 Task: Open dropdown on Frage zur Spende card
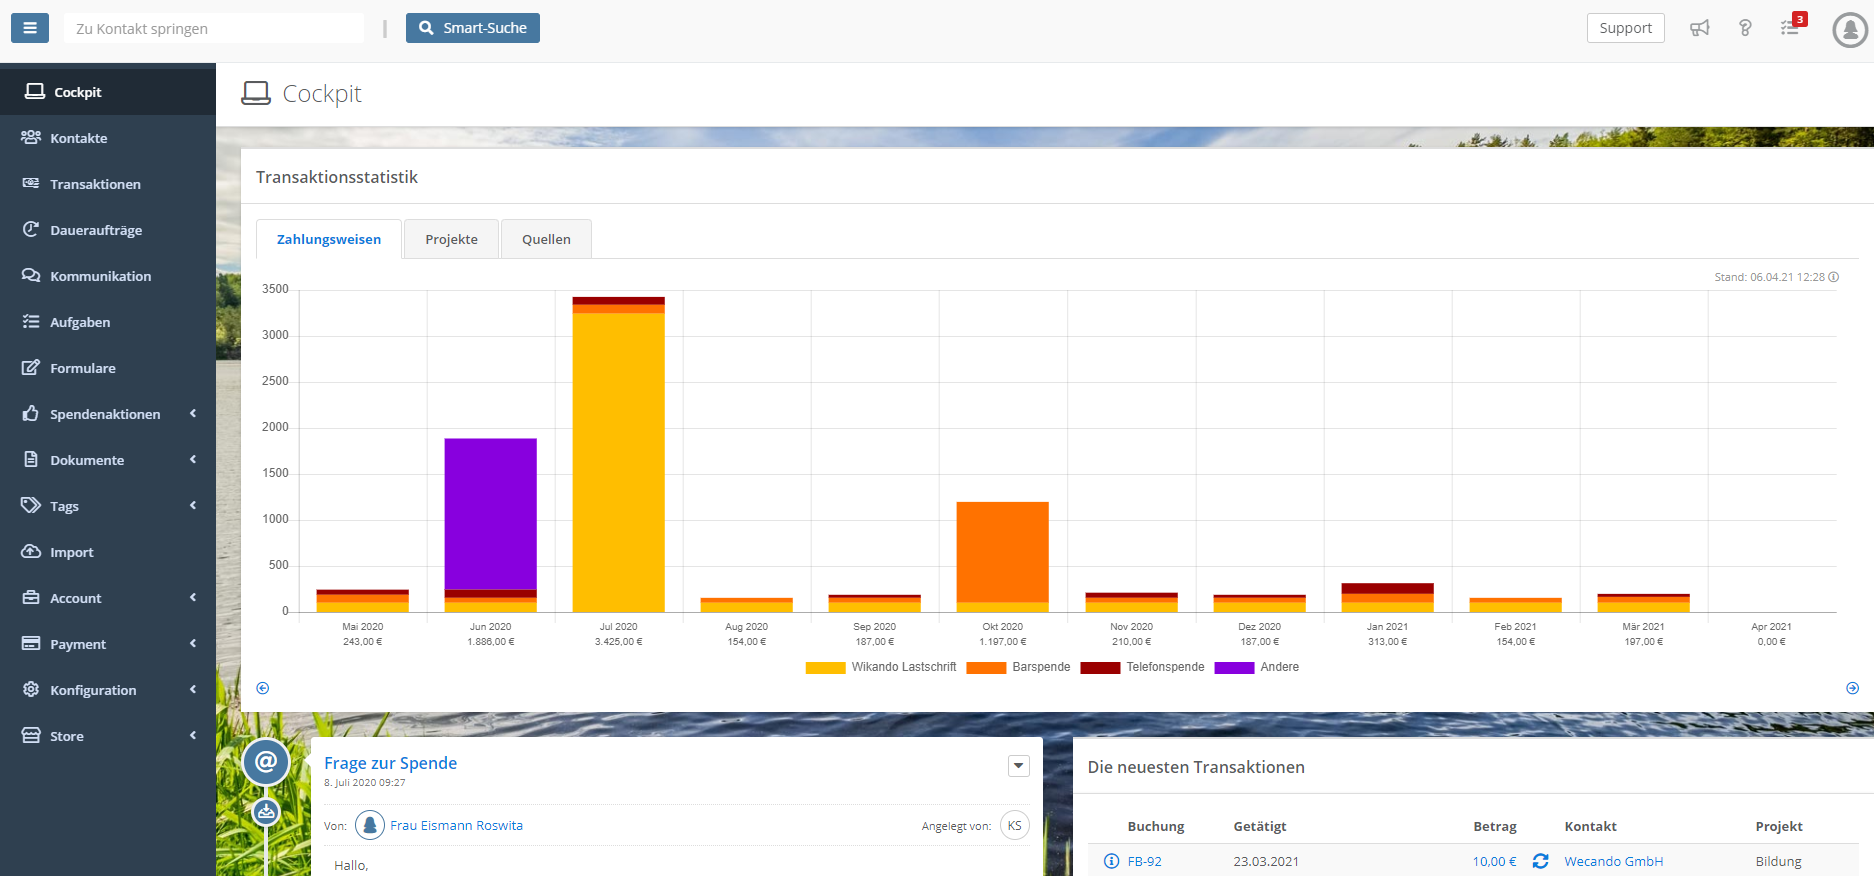pyautogui.click(x=1018, y=766)
